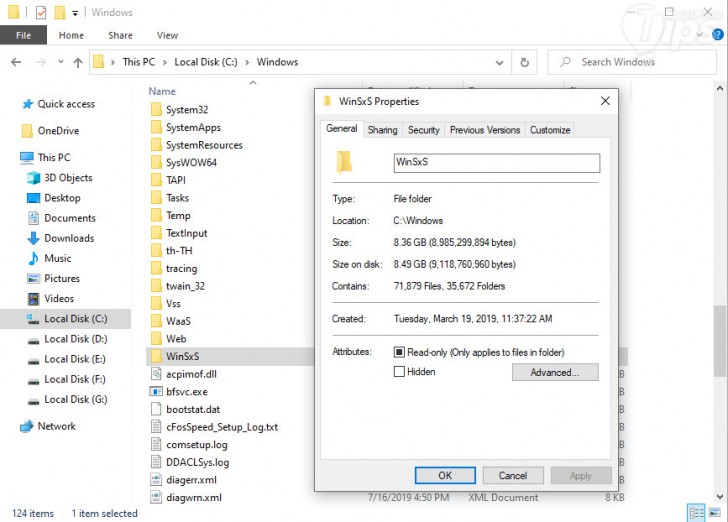Select the bootstat.dat file

(x=185, y=410)
